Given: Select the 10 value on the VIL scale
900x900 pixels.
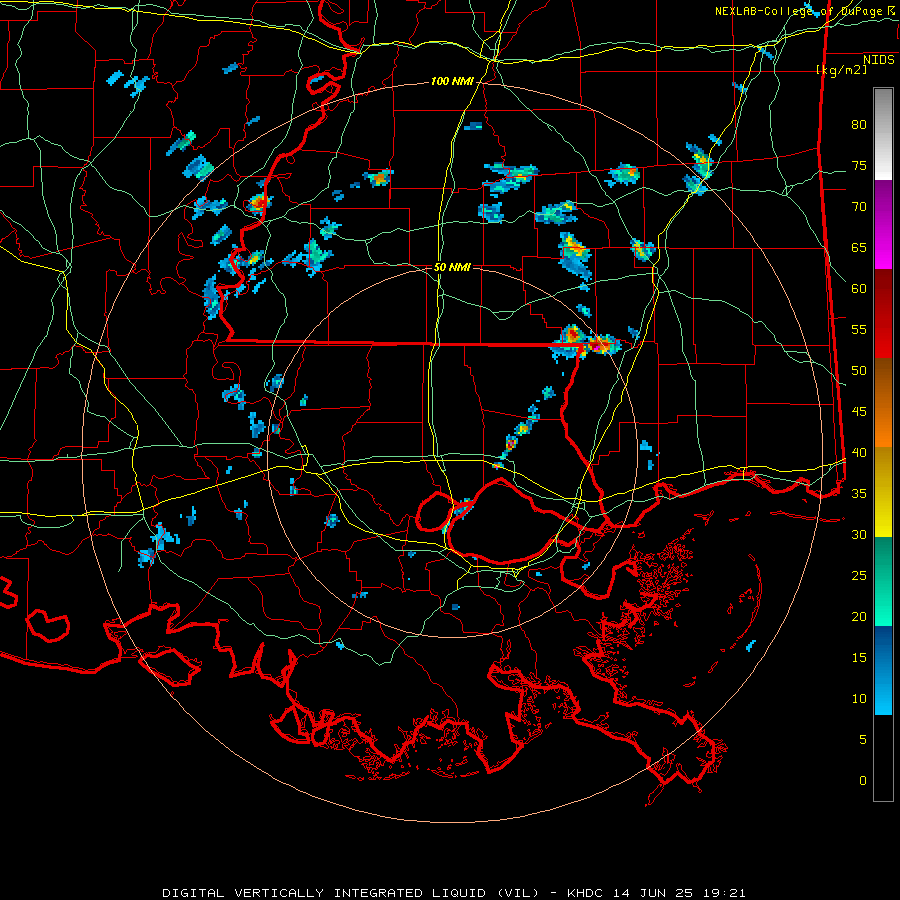Looking at the screenshot, I should pyautogui.click(x=859, y=699).
